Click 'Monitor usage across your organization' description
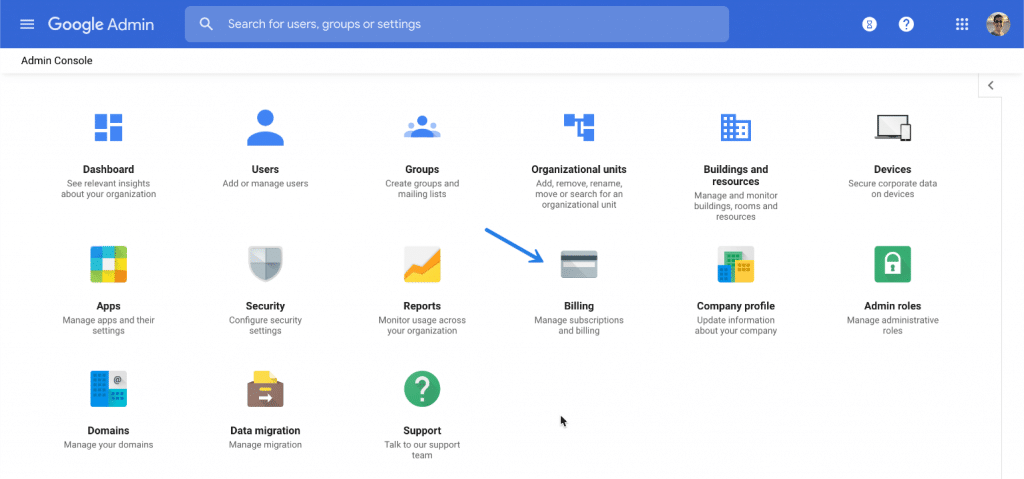 [x=422, y=325]
